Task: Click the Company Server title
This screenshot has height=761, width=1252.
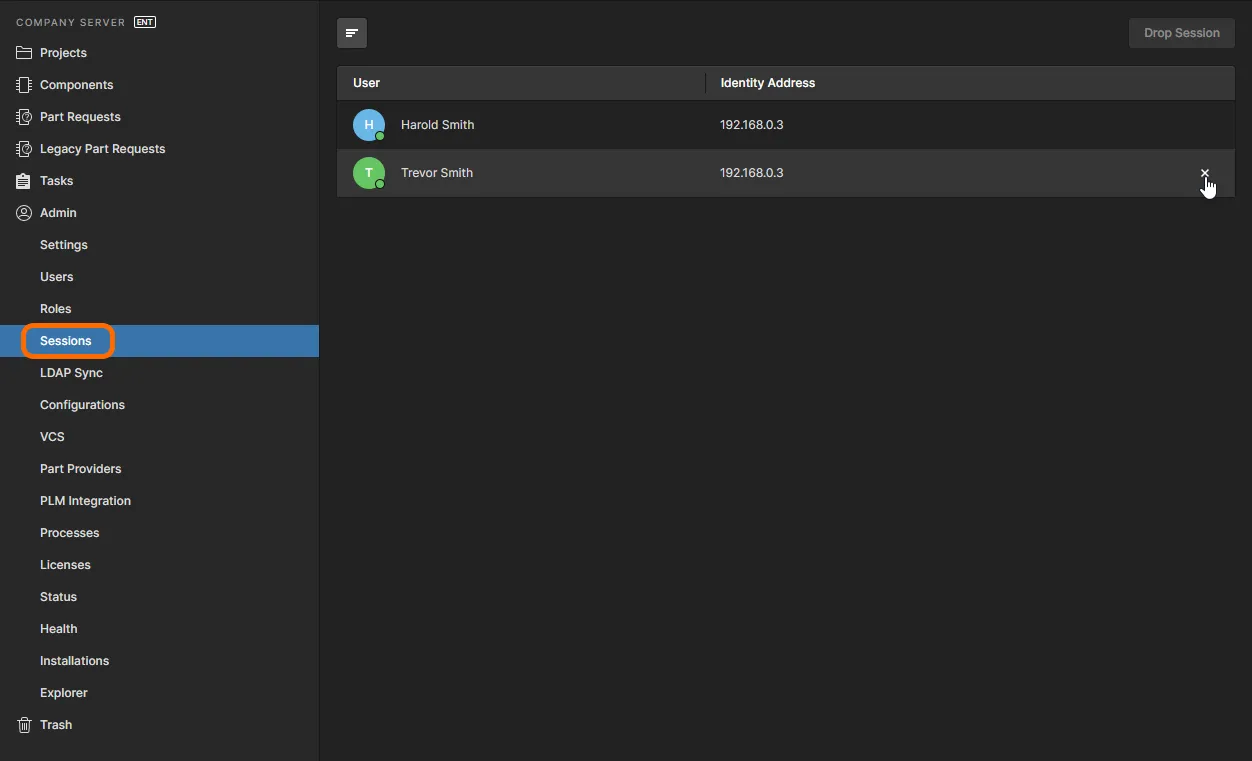Action: [71, 22]
